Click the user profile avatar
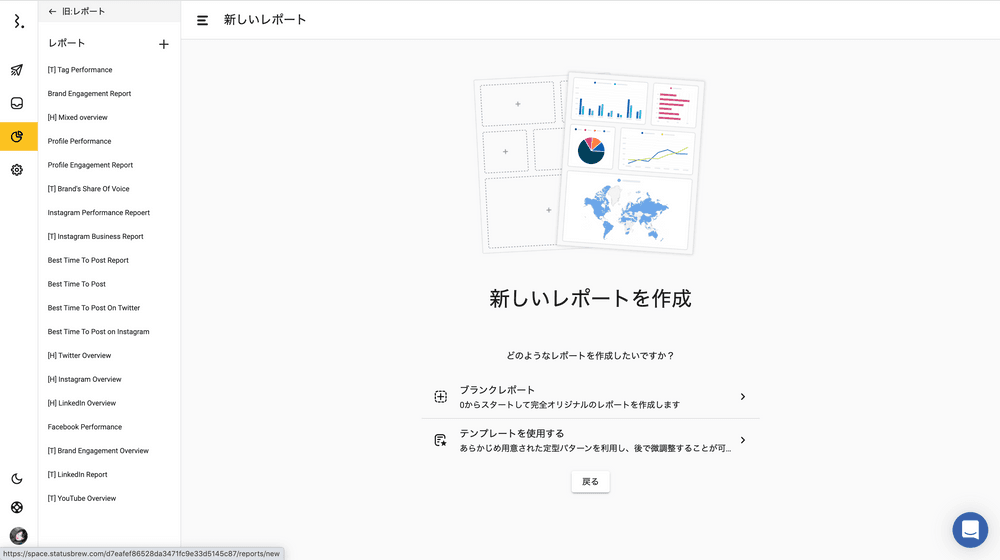The width and height of the screenshot is (1000, 560). coord(18,536)
